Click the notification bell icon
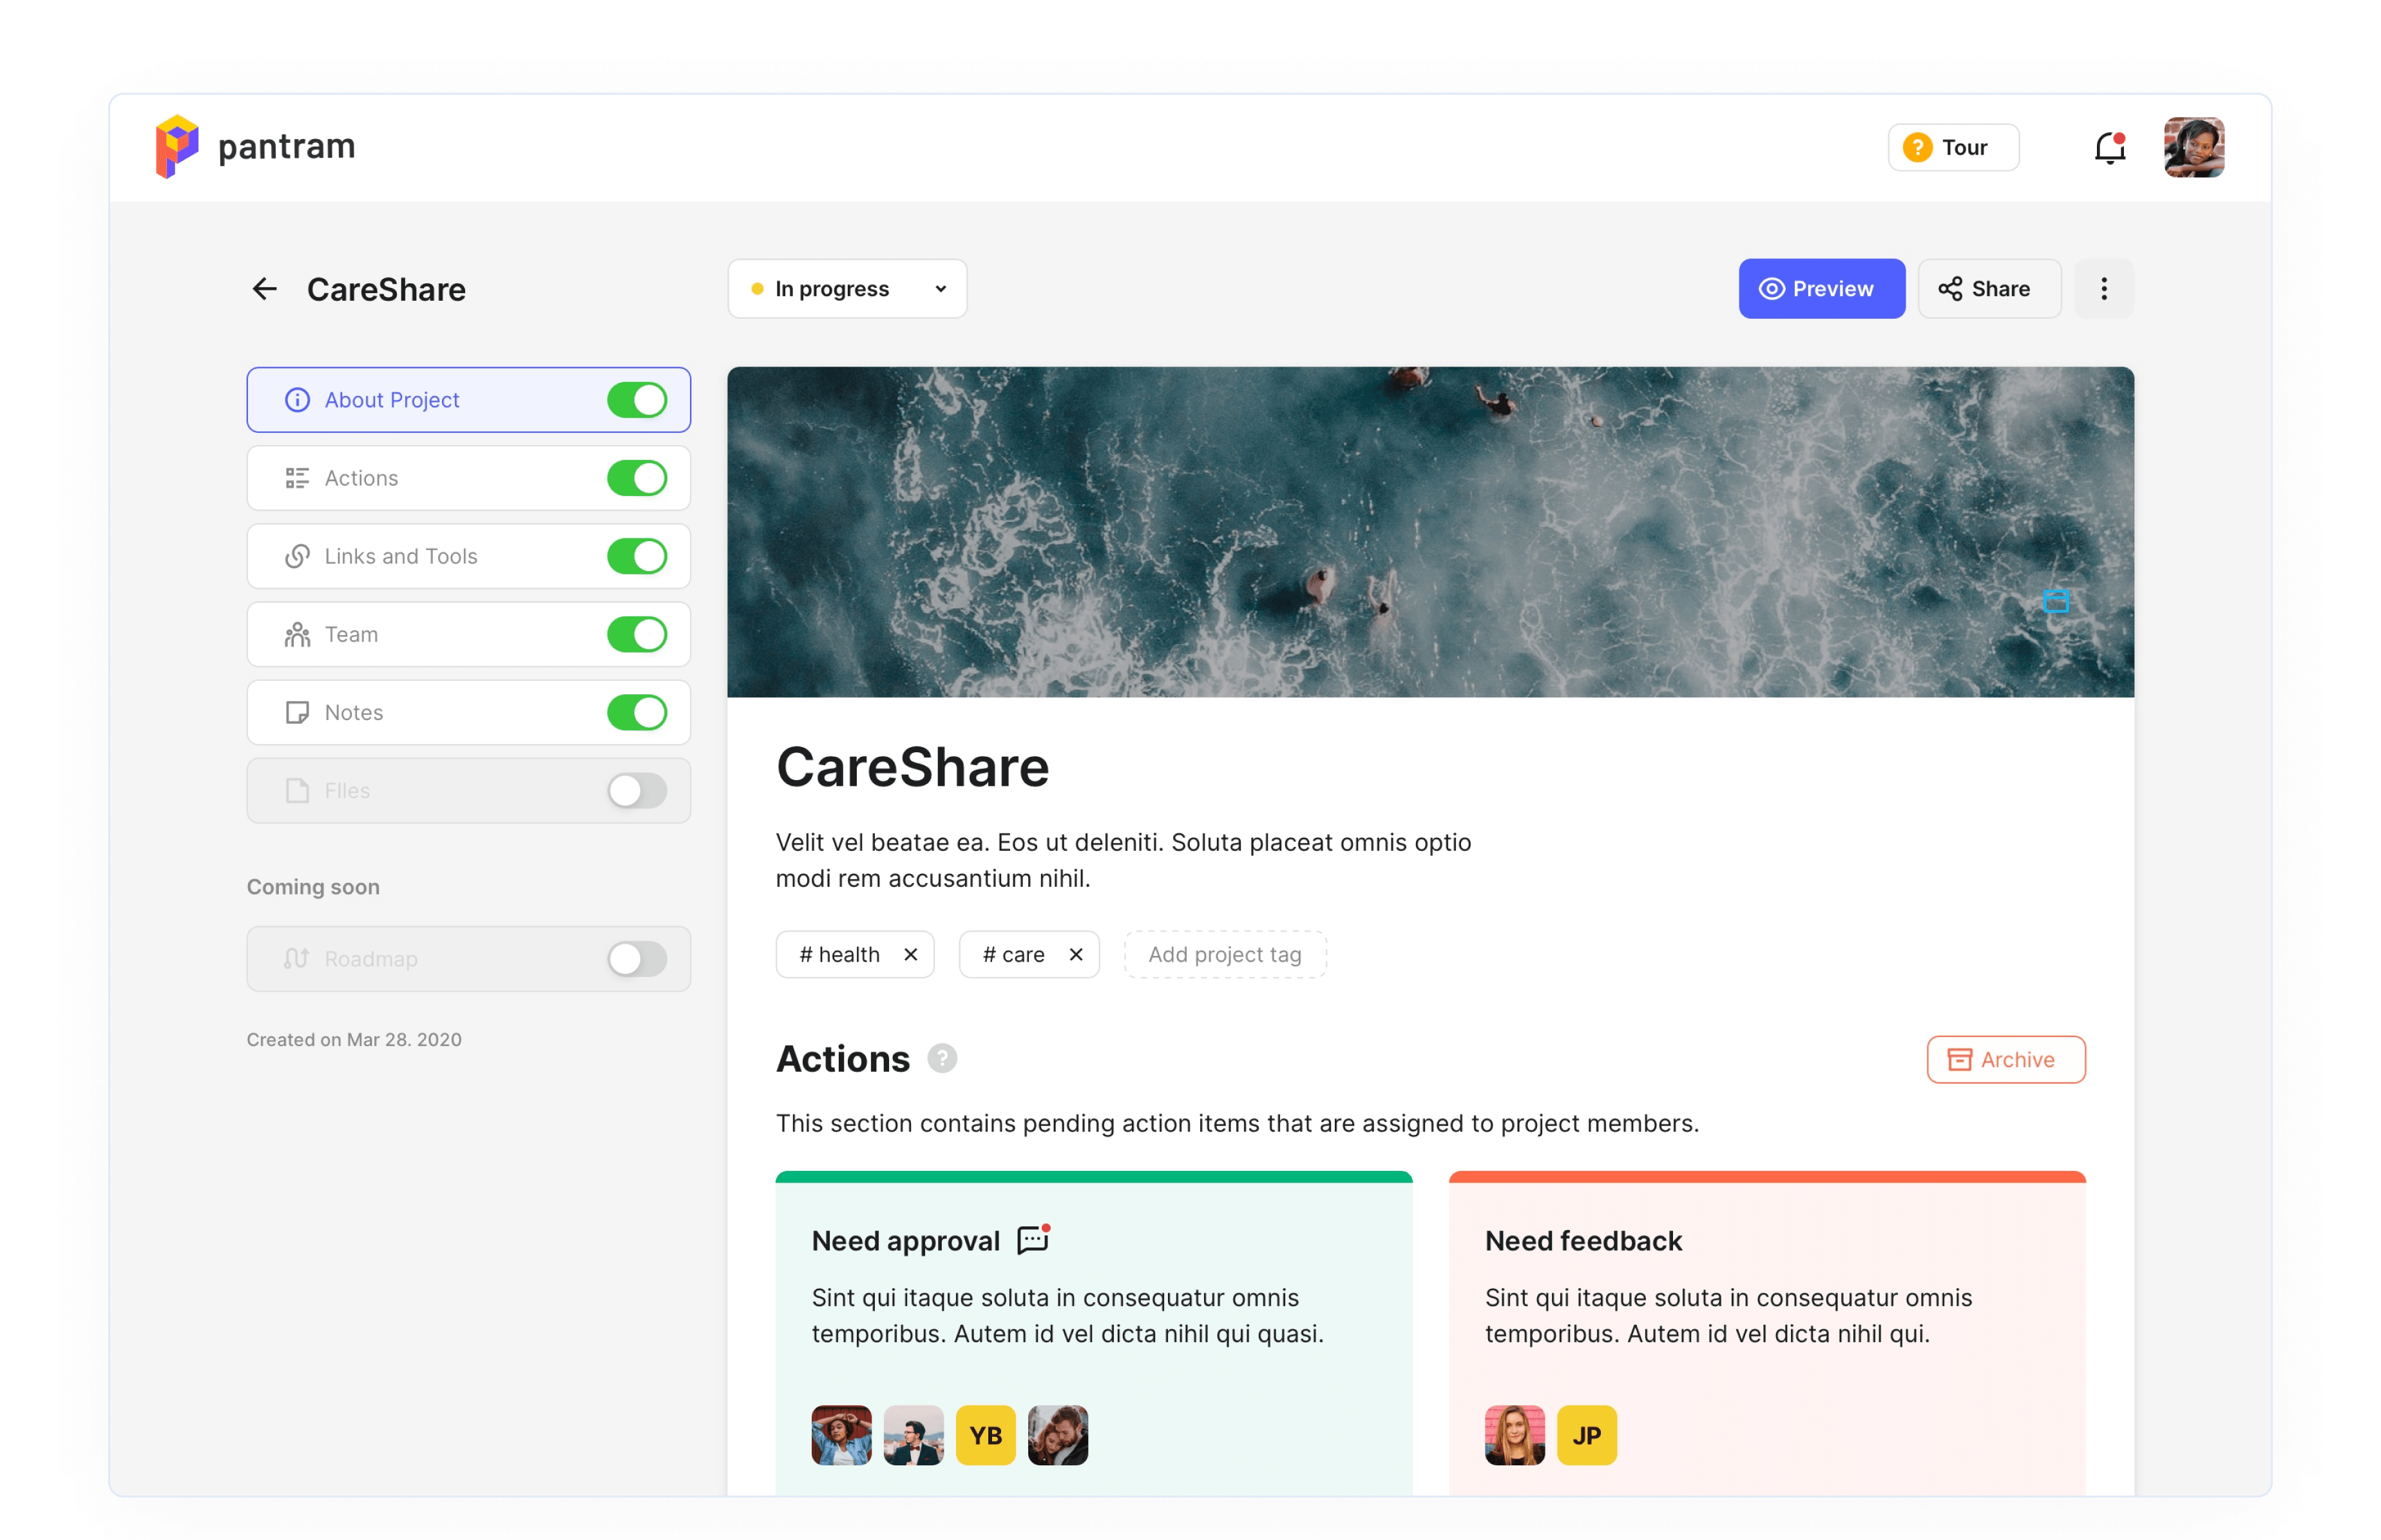The image size is (2381, 1540). (x=2108, y=147)
